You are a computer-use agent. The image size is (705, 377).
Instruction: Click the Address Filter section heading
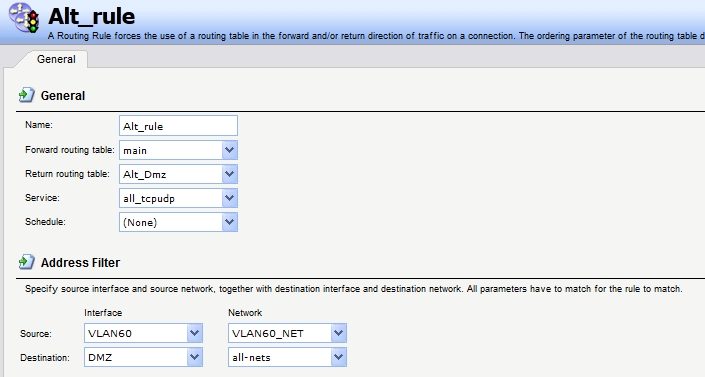point(80,263)
